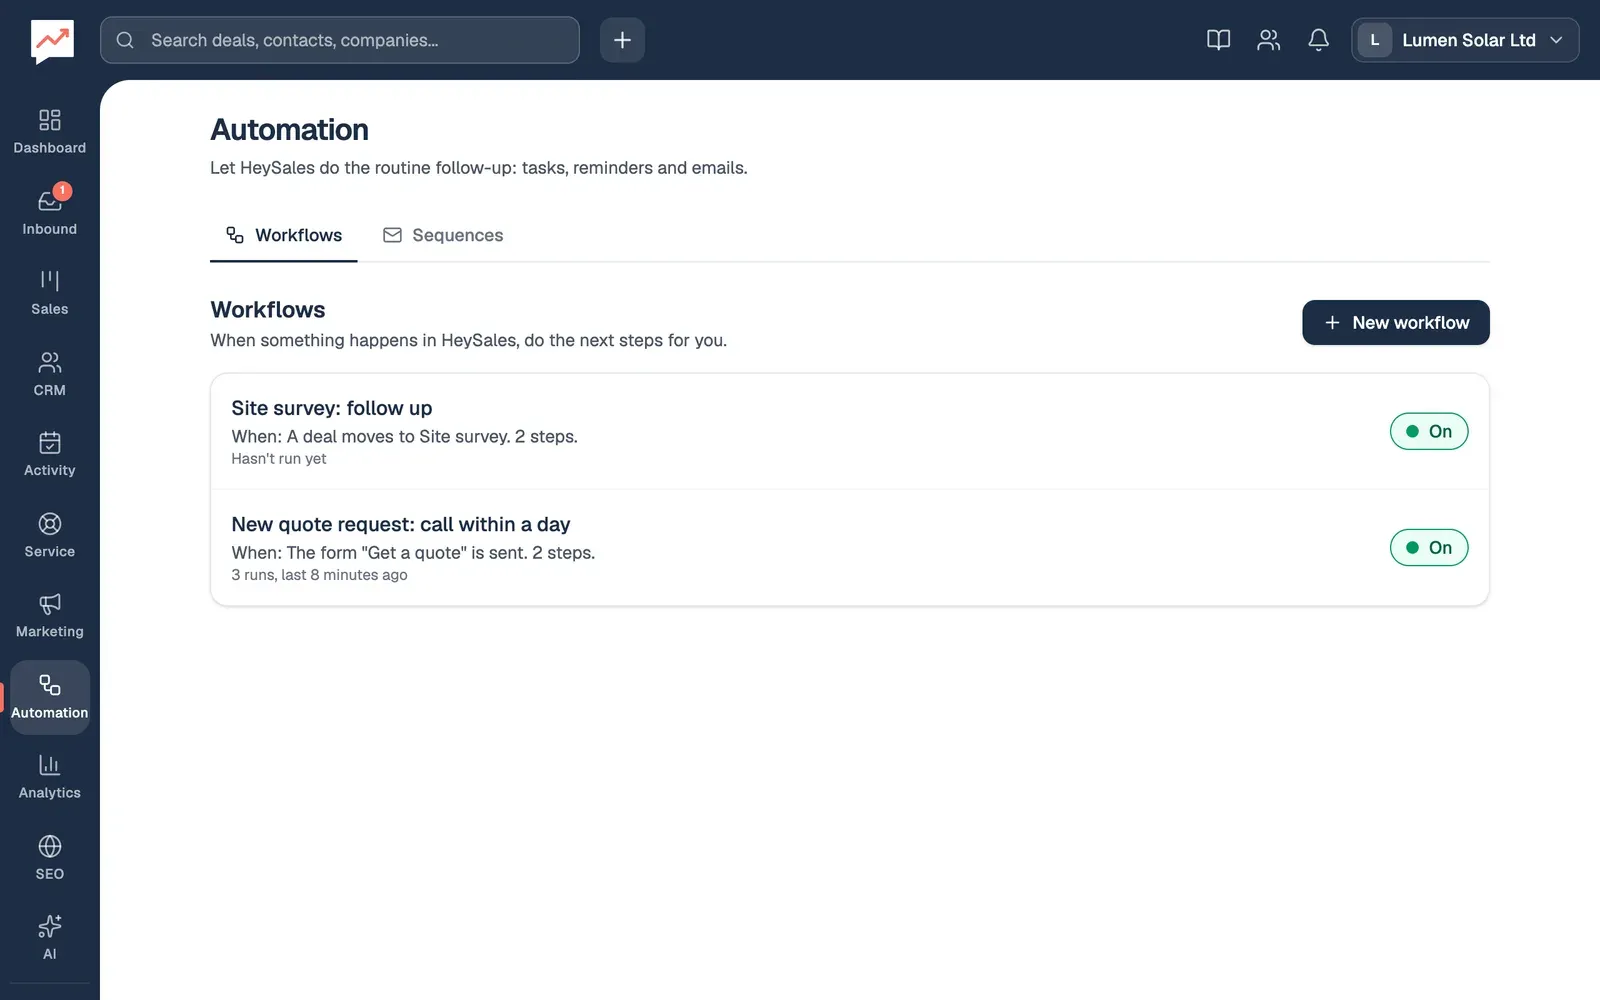Focus the search deals, contacts, companies field
The width and height of the screenshot is (1600, 1000).
340,40
